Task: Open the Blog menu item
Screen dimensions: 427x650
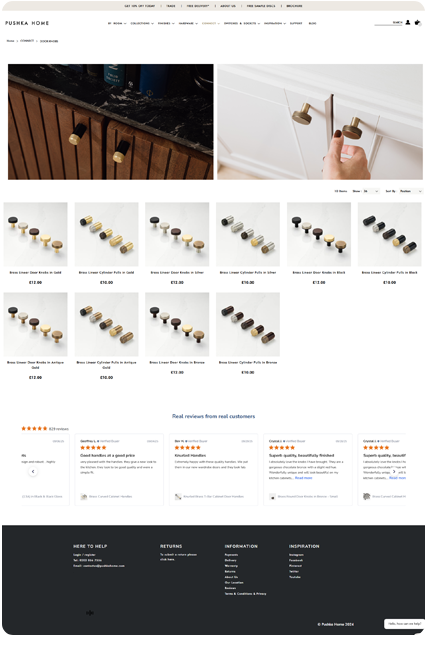Action: click(312, 24)
